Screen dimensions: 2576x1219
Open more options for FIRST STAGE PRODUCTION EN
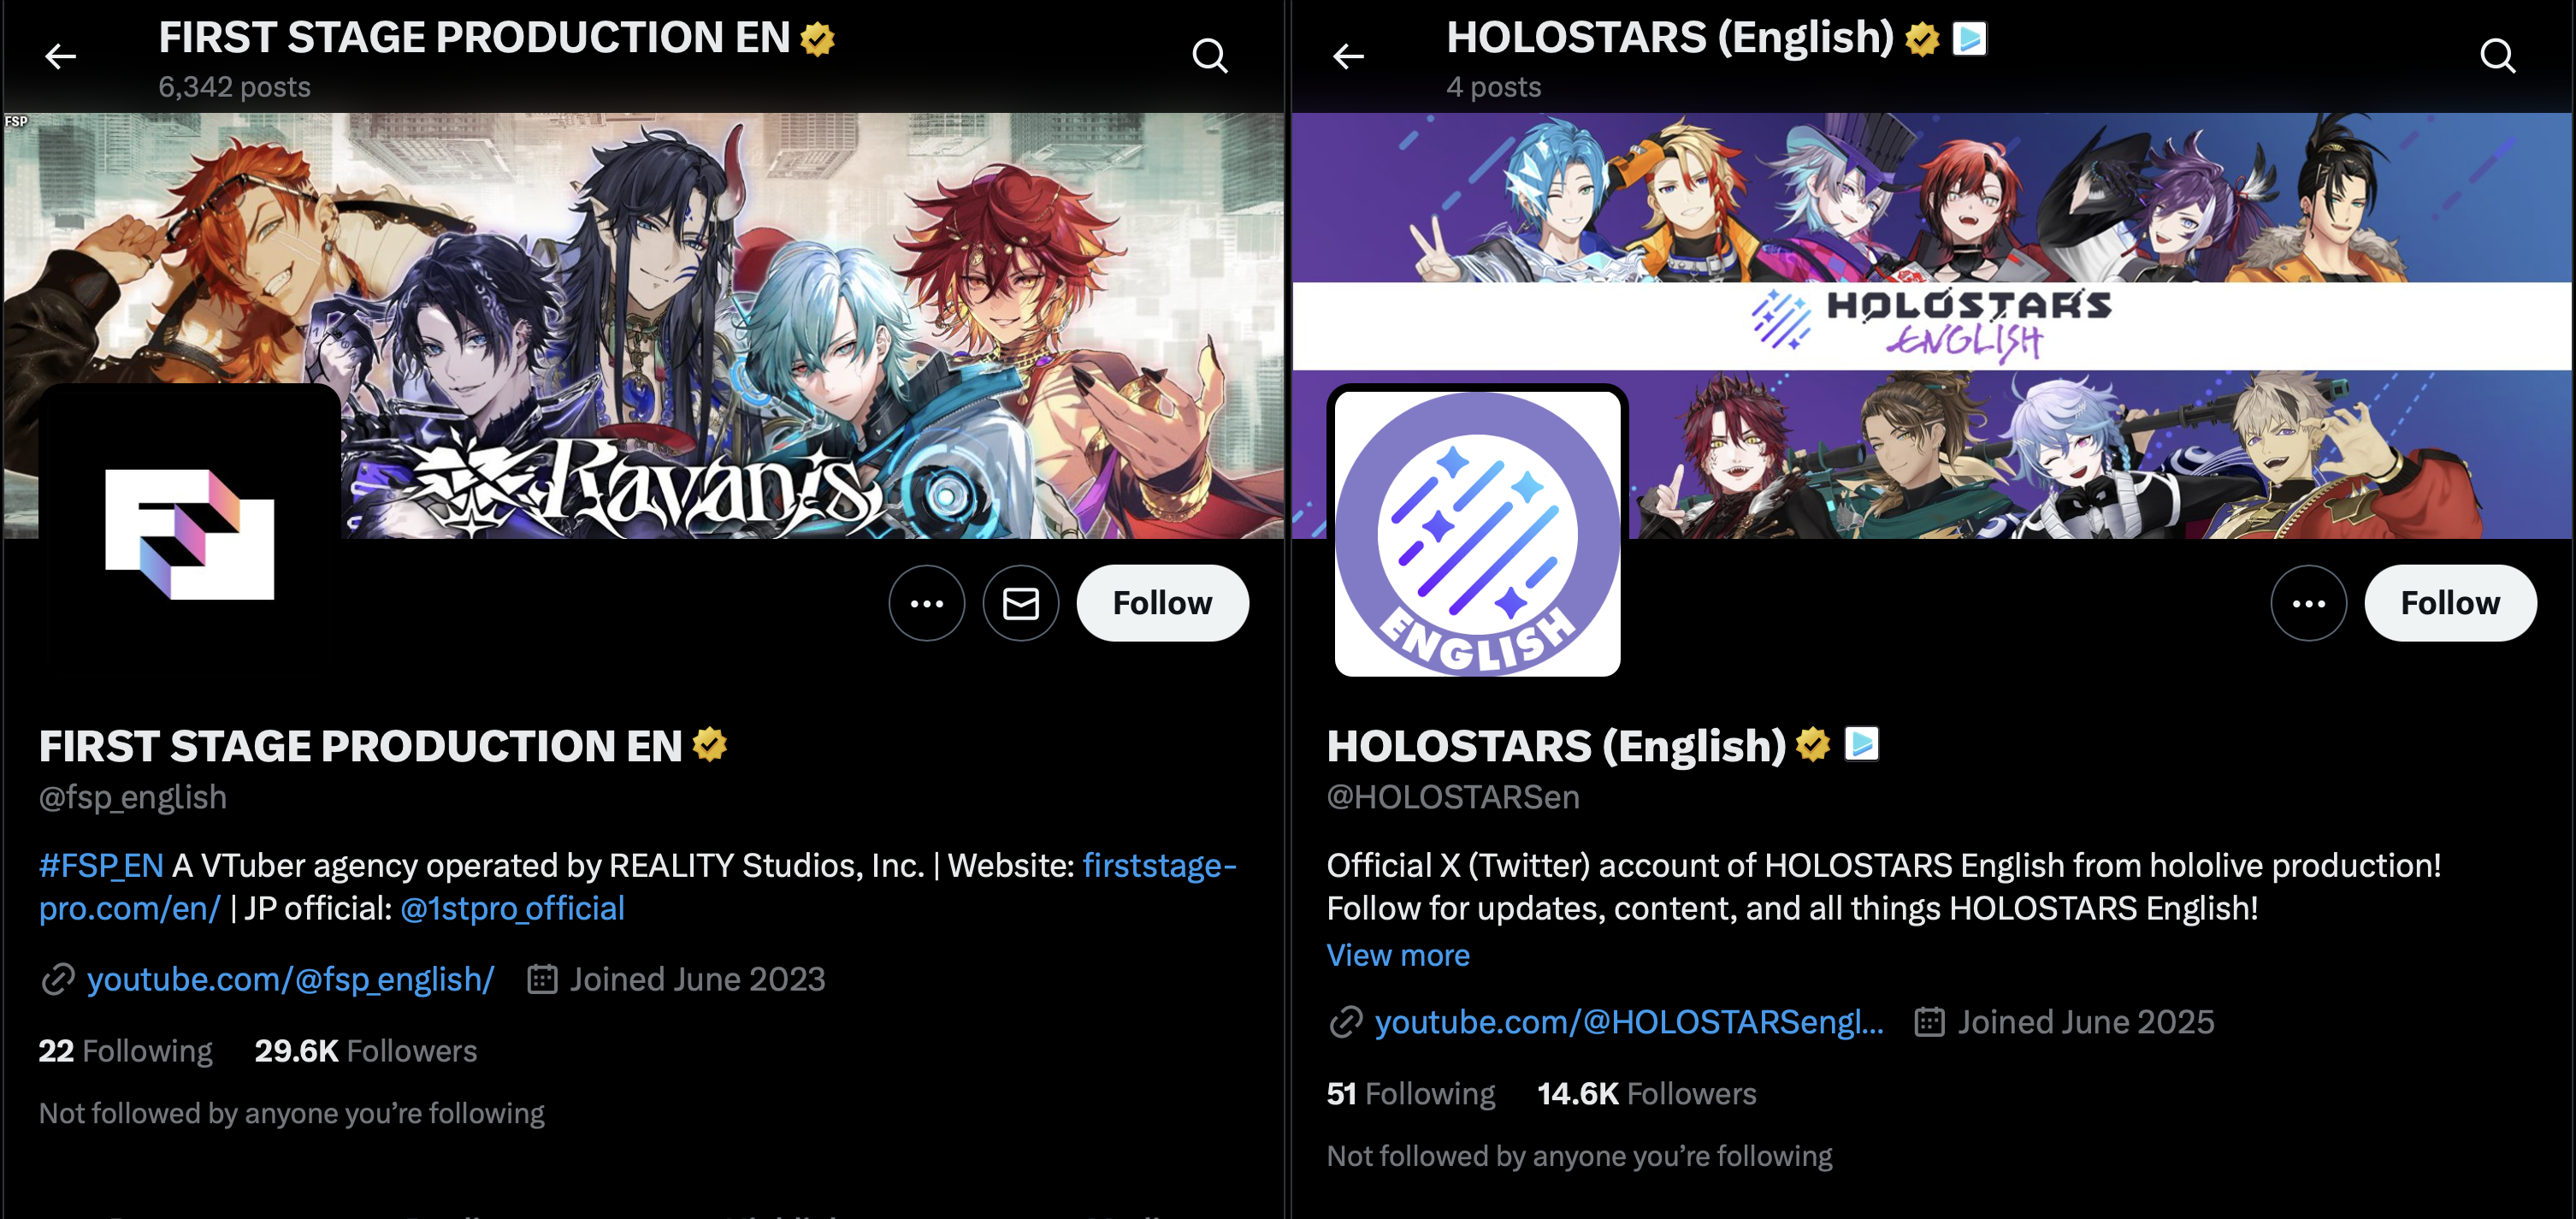coord(926,603)
